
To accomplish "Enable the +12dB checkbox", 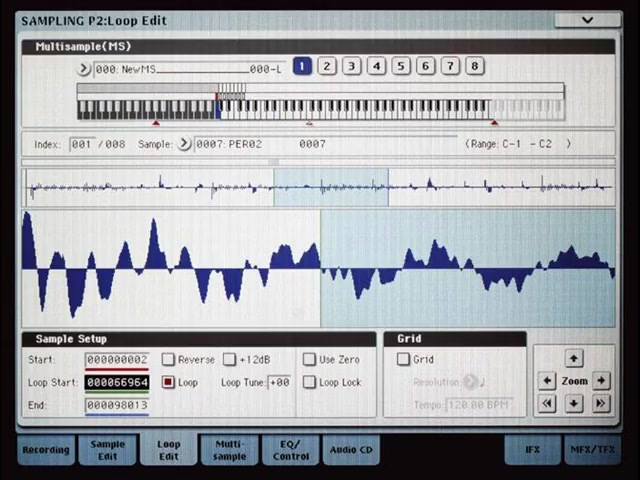I will (x=229, y=360).
